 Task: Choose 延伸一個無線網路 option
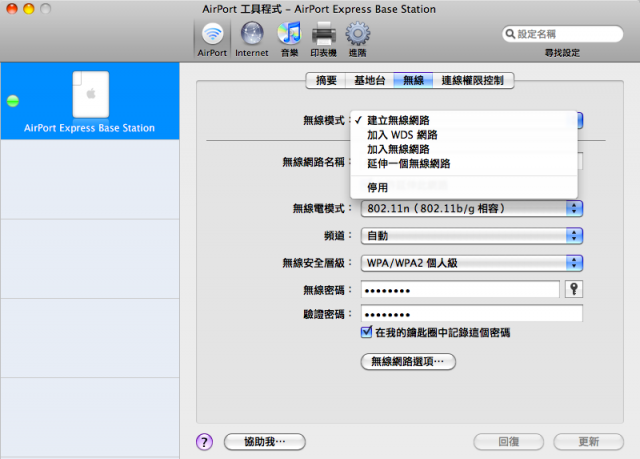pos(464,164)
